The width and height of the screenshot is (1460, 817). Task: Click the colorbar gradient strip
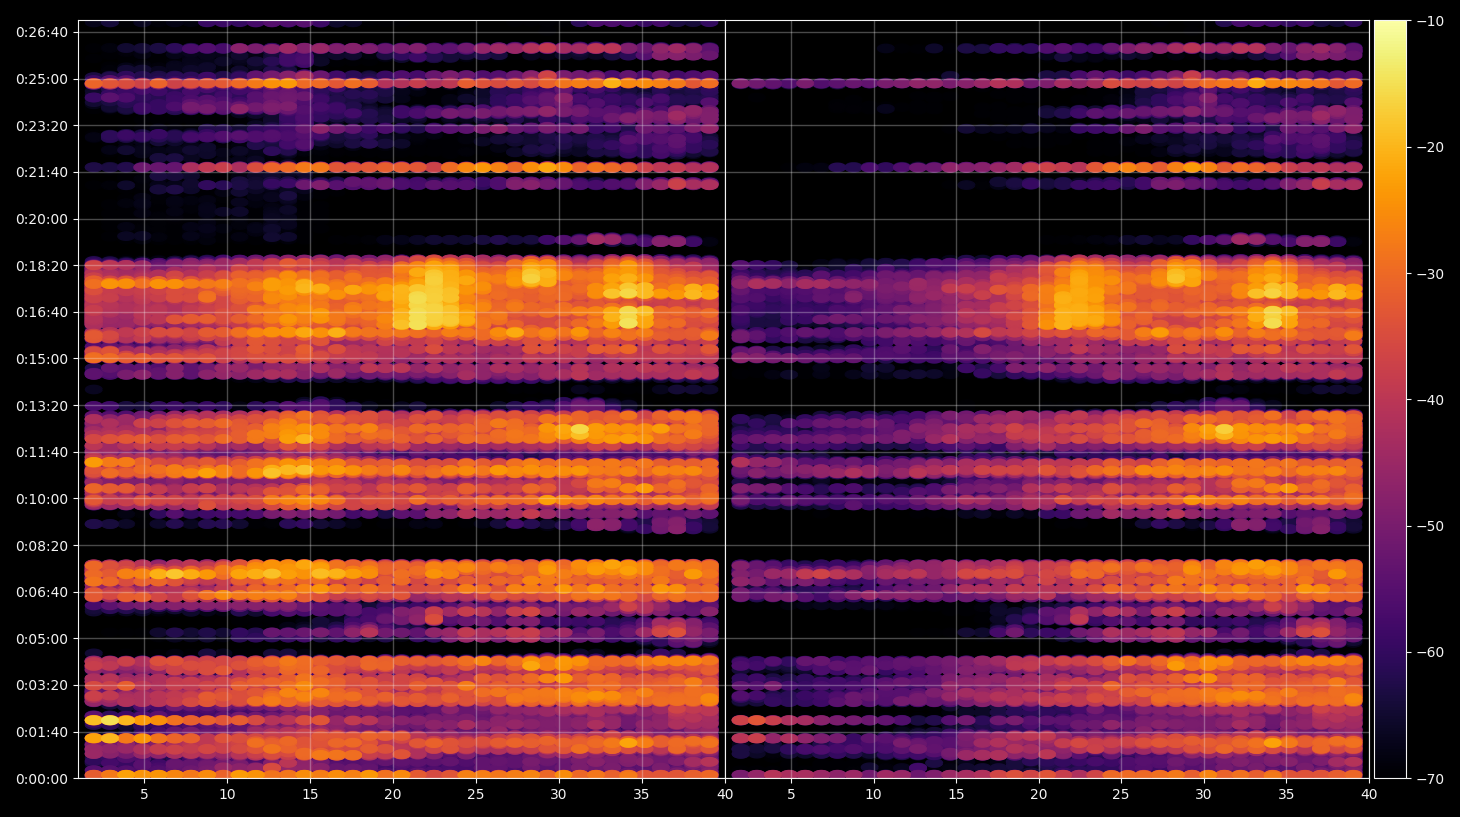[x=1390, y=399]
